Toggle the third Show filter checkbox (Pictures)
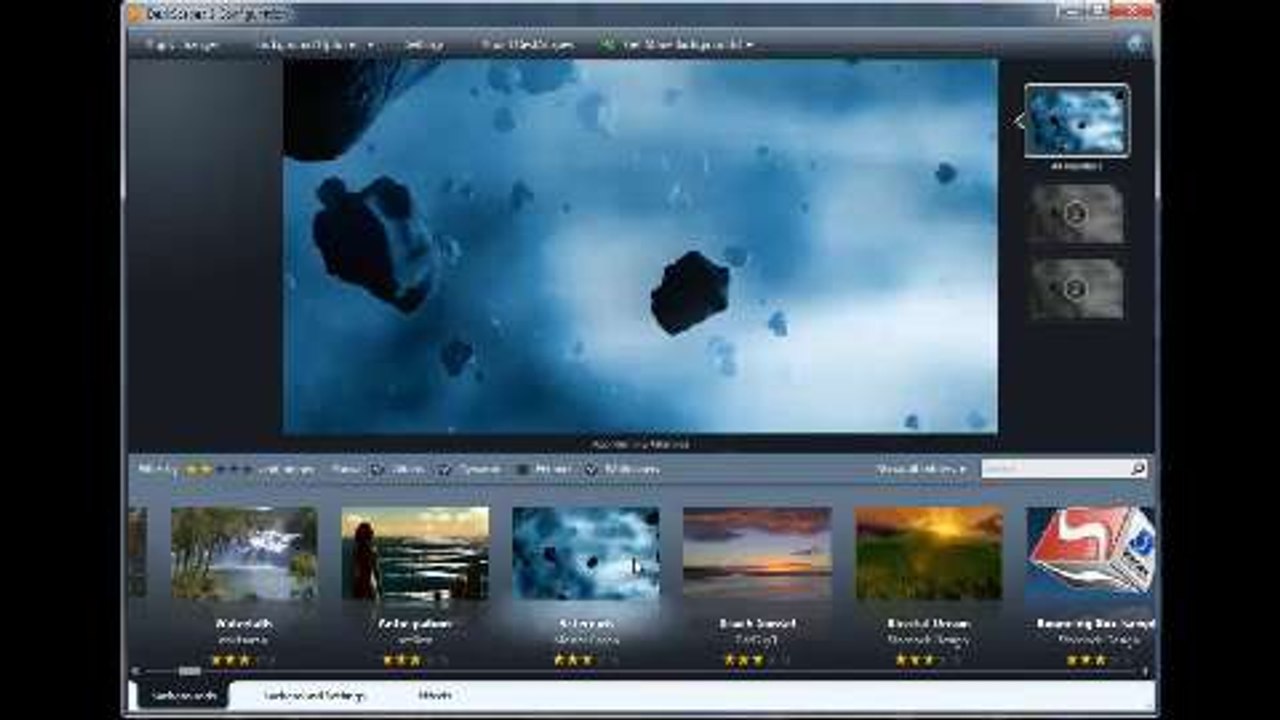The height and width of the screenshot is (720, 1280). (x=522, y=468)
